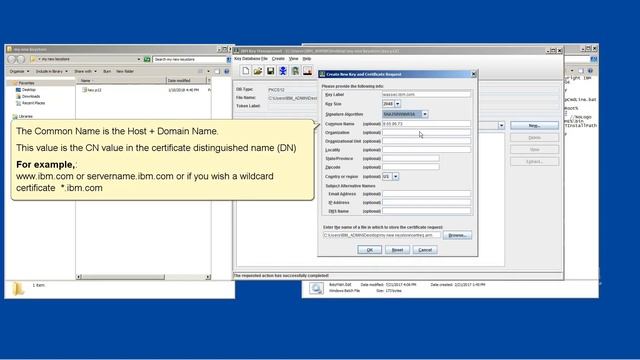Click the Explorer back navigation button
This screenshot has width=640, height=360.
[x=11, y=60]
